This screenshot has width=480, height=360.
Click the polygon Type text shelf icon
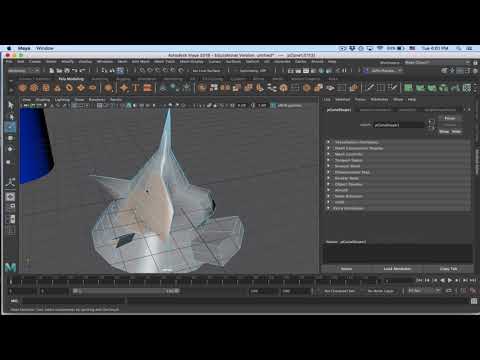click(x=136, y=88)
